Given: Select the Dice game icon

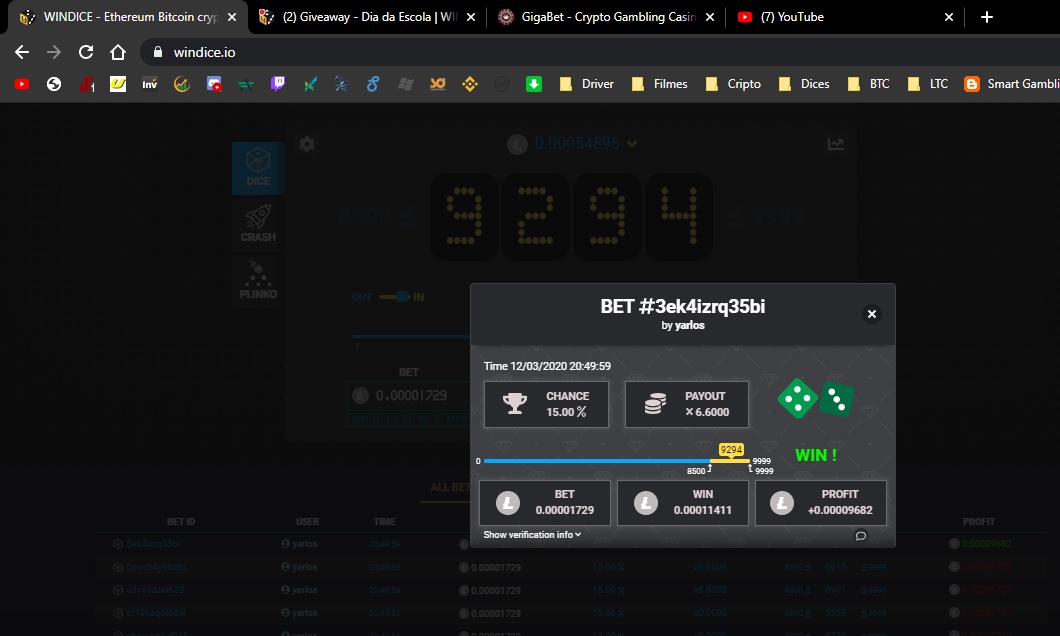Looking at the screenshot, I should point(258,167).
